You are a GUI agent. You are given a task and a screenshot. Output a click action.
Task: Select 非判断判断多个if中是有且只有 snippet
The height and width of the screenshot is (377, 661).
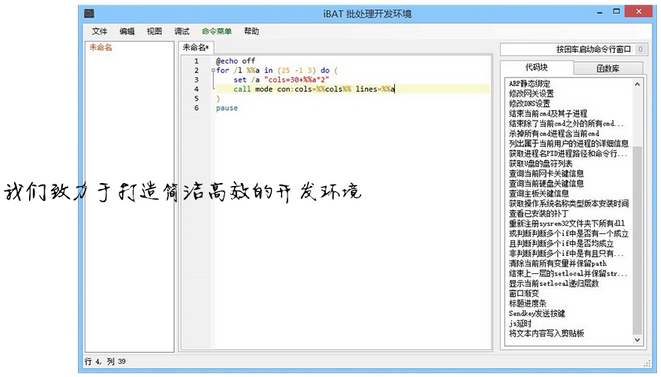point(566,253)
